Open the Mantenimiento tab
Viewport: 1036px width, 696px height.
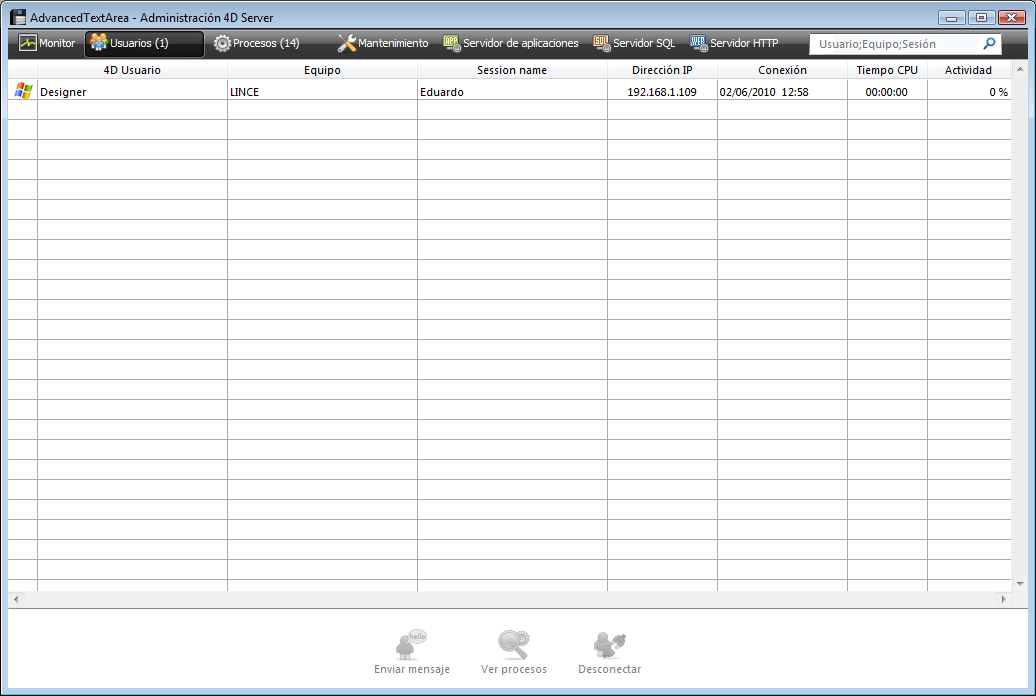383,44
